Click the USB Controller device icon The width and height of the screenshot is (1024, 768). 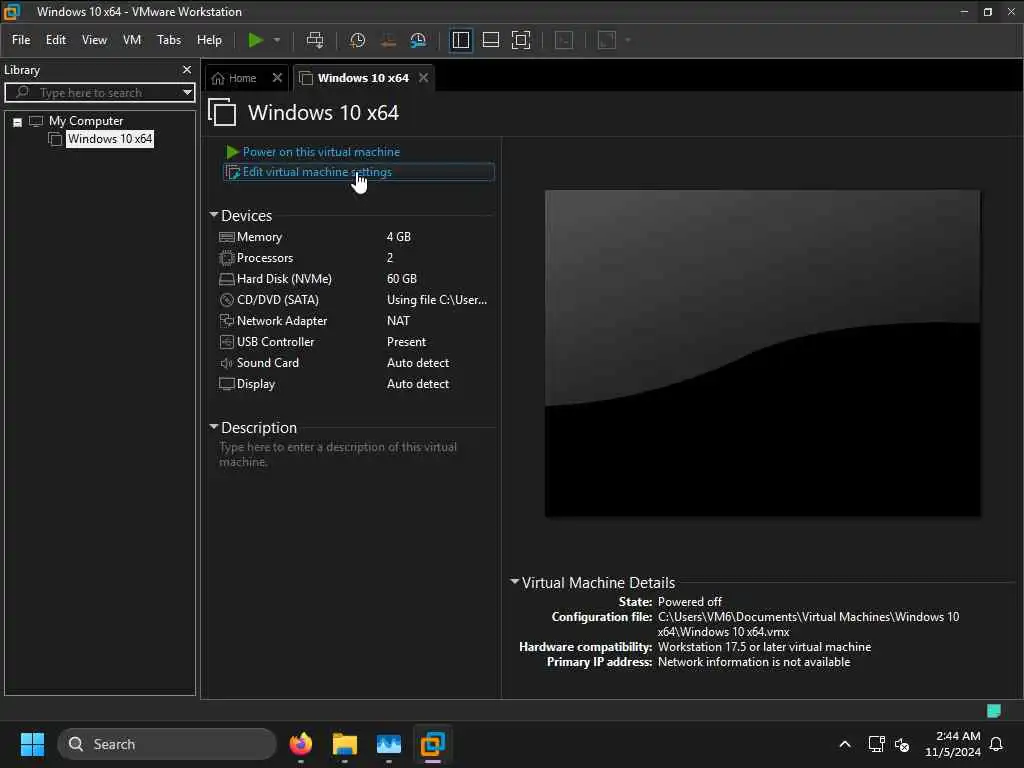click(227, 342)
